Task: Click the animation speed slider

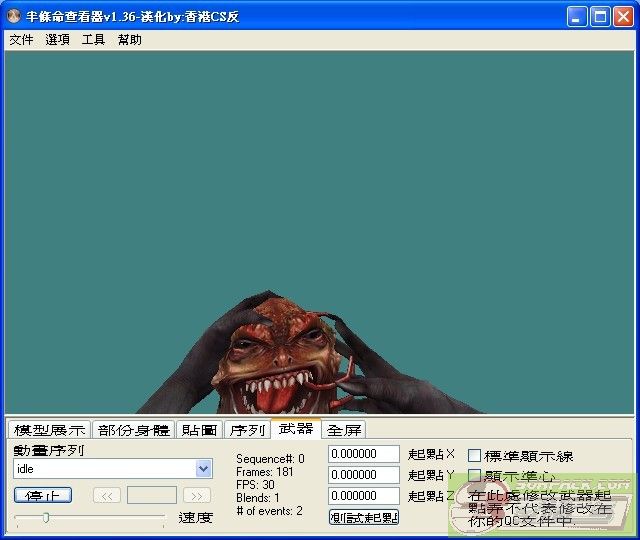Action: (x=90, y=517)
